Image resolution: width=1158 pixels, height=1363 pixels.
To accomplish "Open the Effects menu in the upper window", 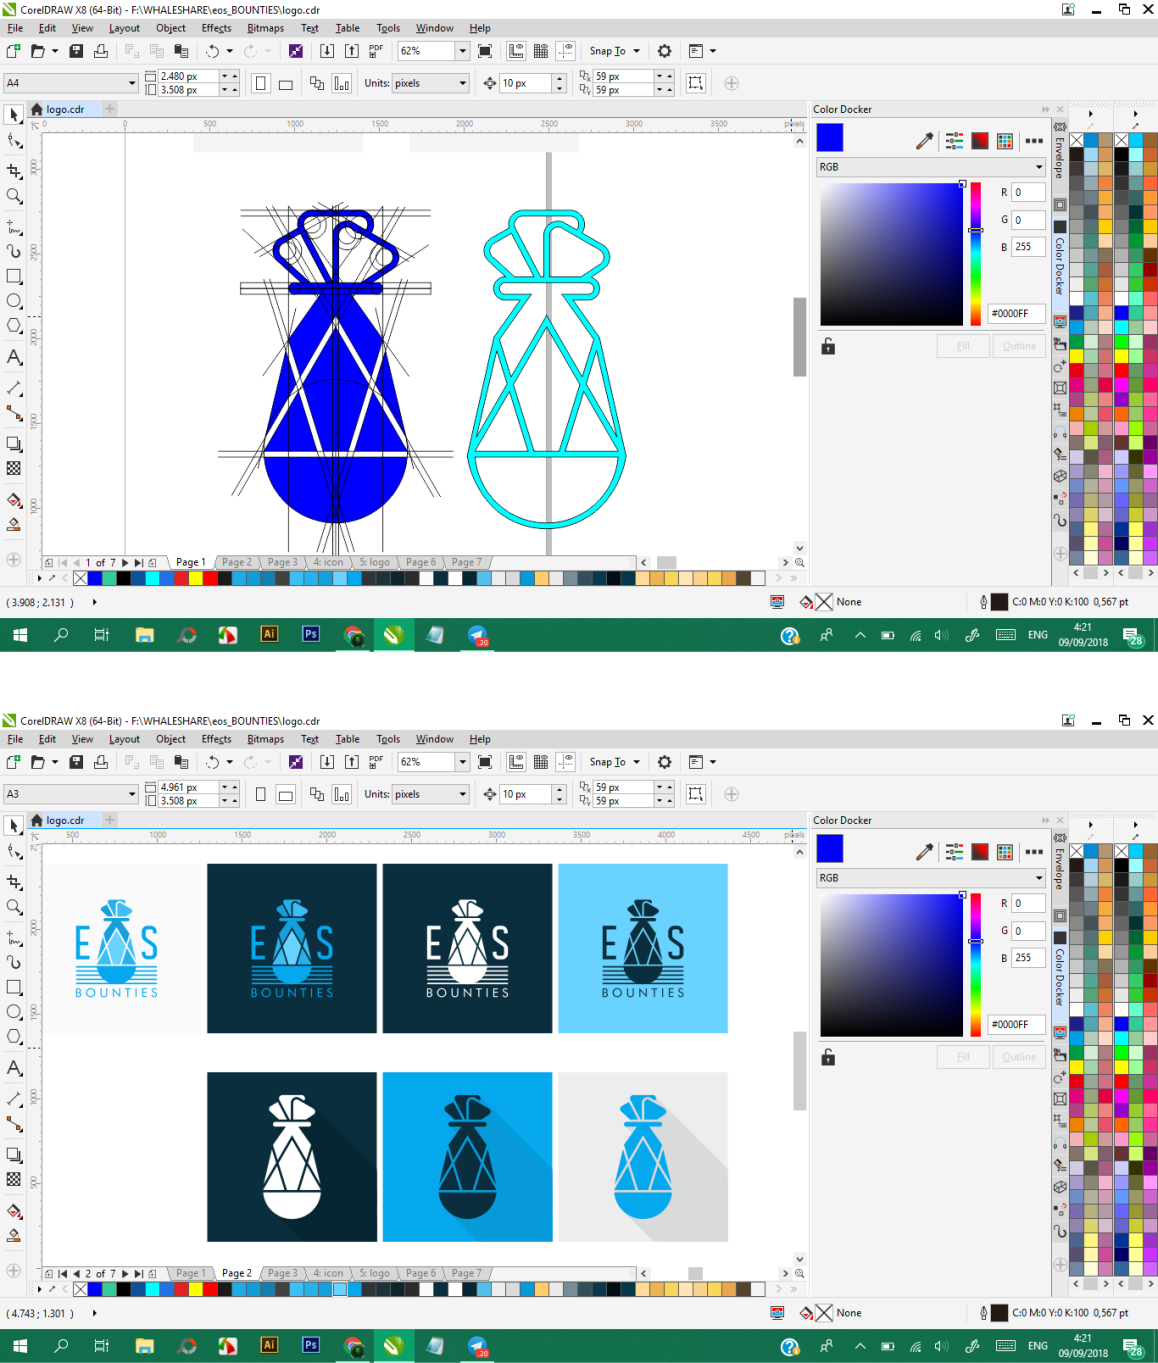I will click(216, 28).
